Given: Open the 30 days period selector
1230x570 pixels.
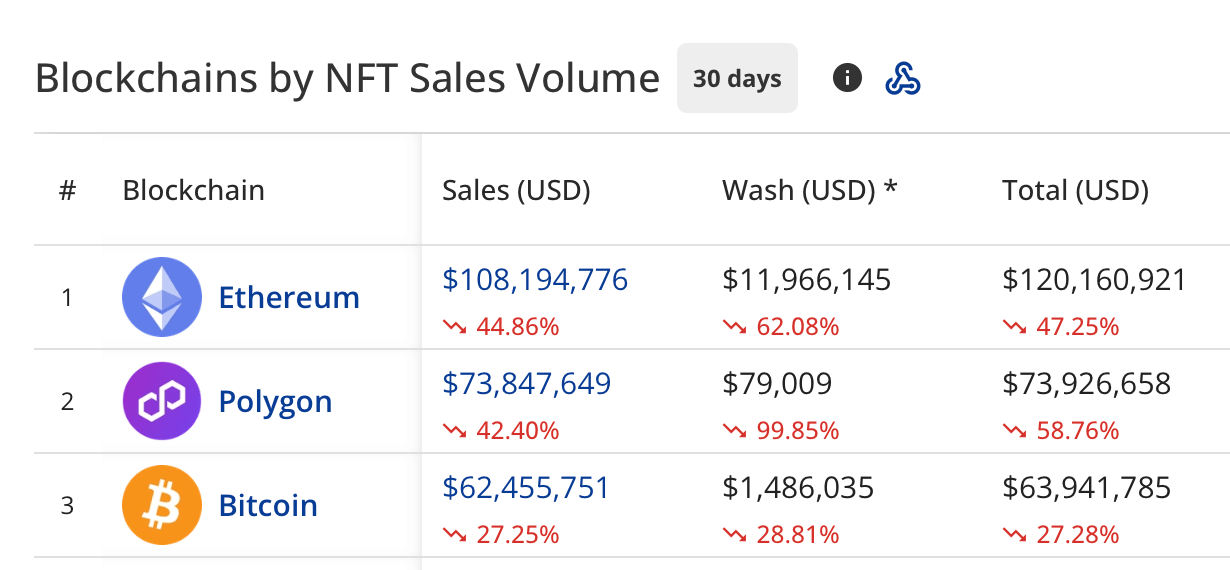Looking at the screenshot, I should tap(737, 78).
